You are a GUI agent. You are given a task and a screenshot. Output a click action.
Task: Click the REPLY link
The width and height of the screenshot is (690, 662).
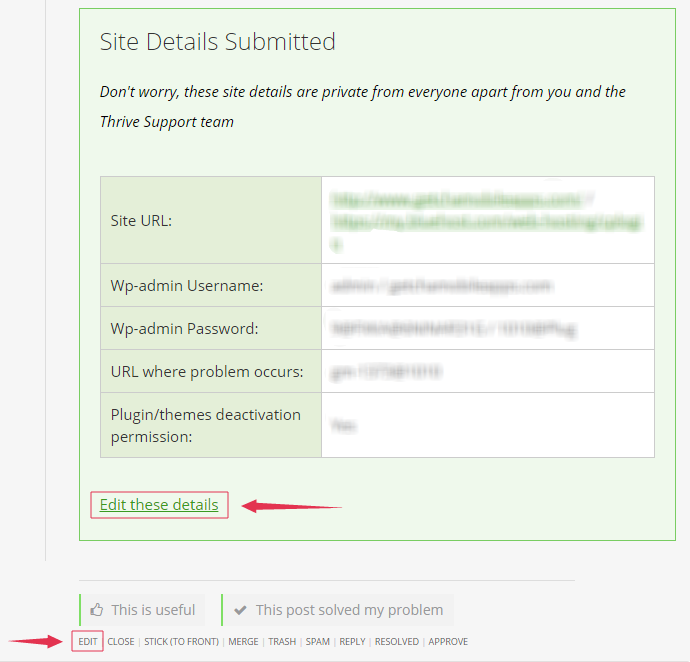click(x=352, y=641)
